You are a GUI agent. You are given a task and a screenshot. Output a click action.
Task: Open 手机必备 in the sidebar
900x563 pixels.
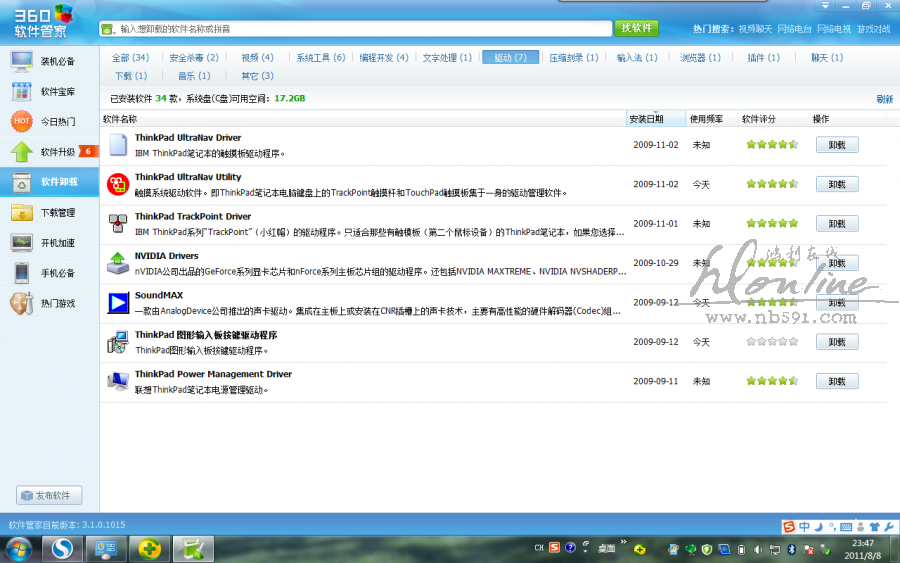tap(50, 273)
